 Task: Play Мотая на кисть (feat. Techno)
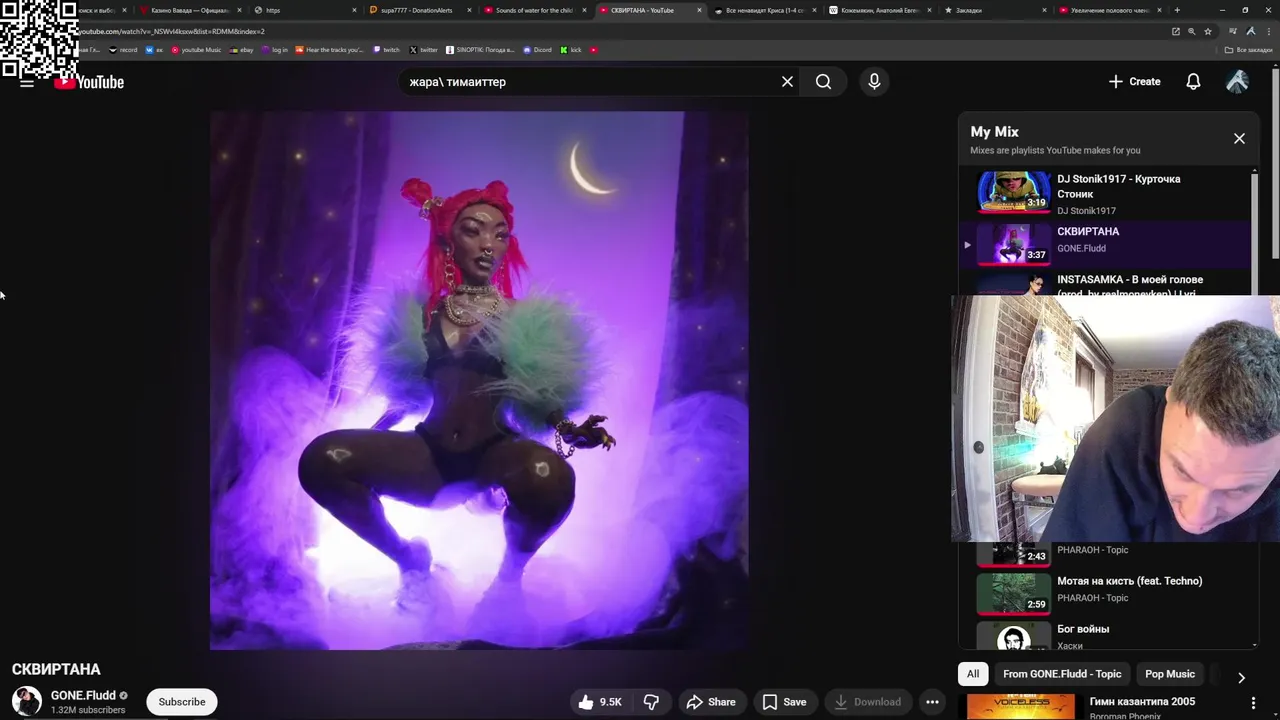pyautogui.click(x=1104, y=592)
